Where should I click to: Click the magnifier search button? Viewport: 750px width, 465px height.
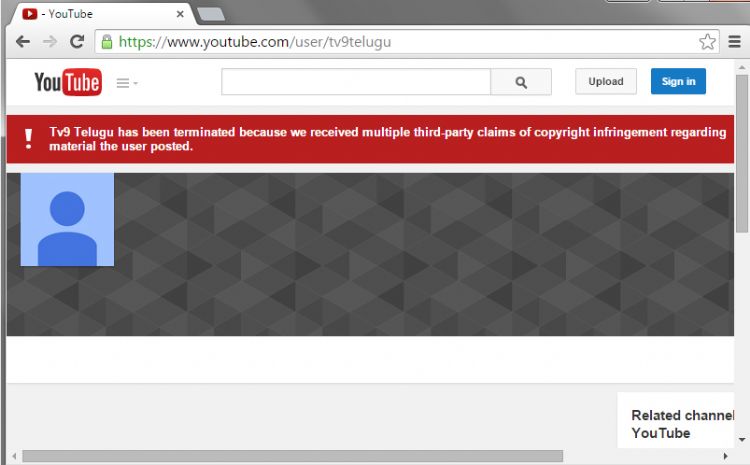point(521,82)
